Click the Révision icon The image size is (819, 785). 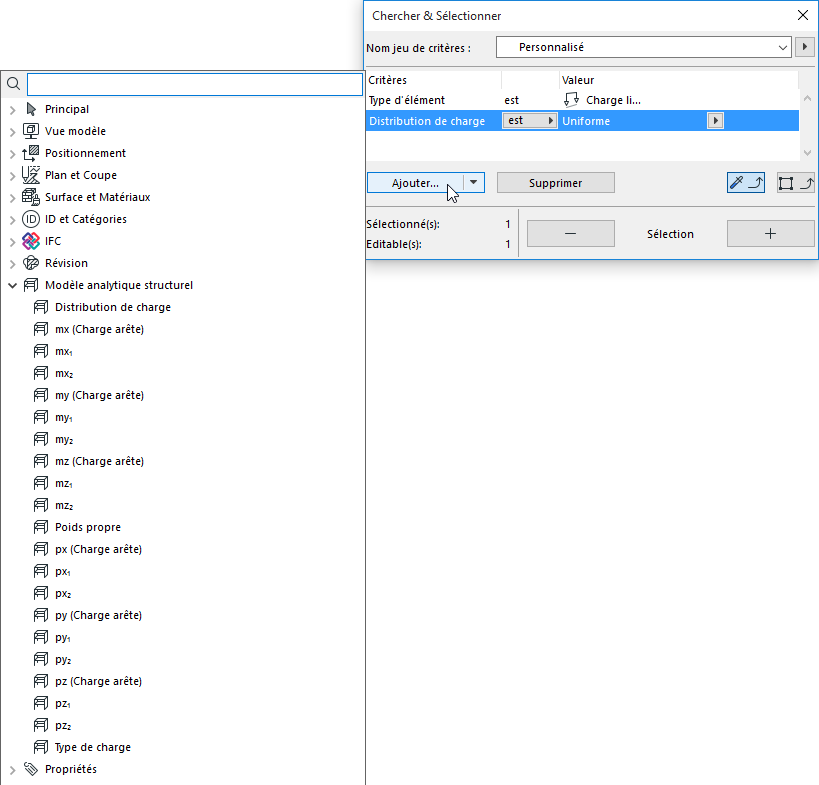[x=31, y=263]
